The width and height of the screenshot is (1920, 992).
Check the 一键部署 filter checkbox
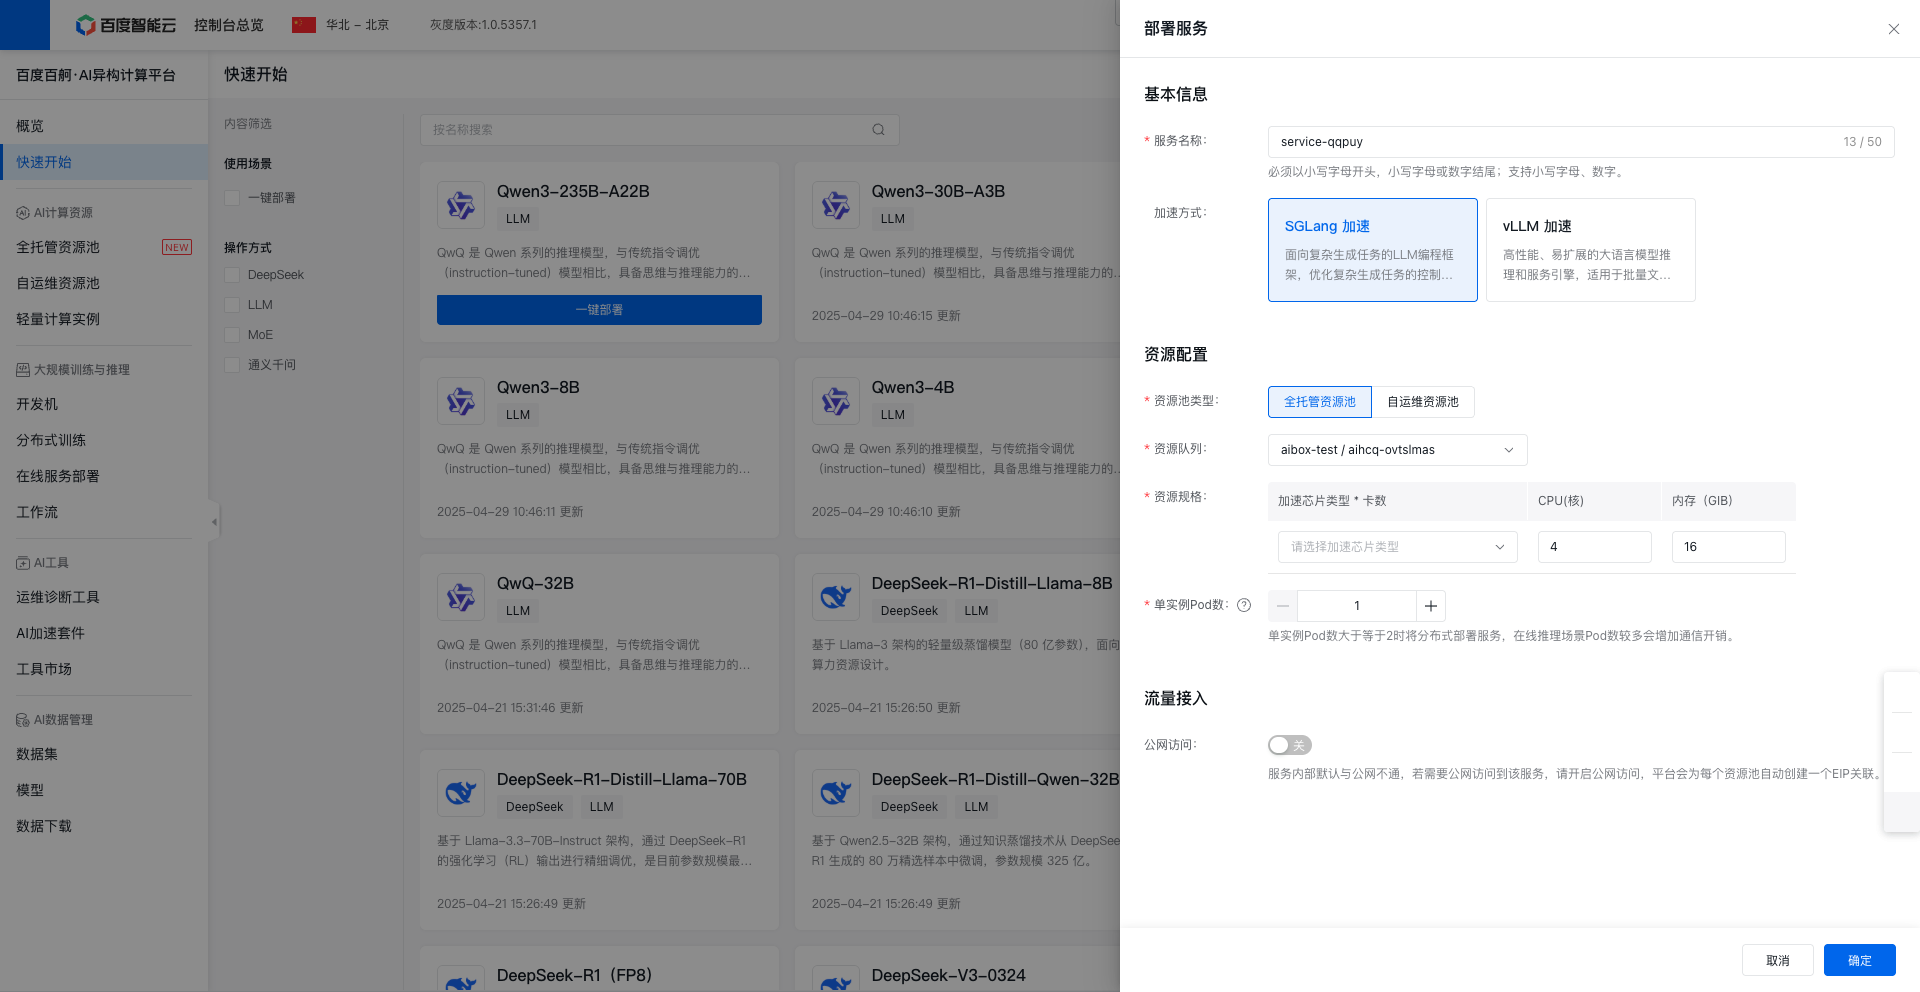tap(232, 198)
